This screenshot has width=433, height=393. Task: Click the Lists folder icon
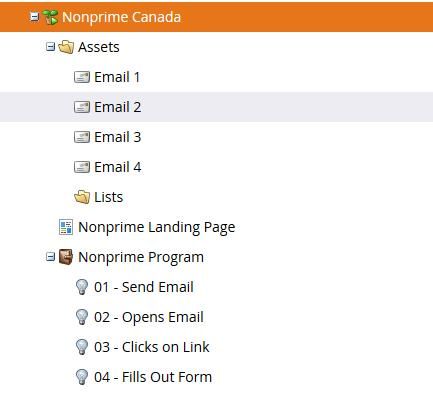click(x=82, y=197)
